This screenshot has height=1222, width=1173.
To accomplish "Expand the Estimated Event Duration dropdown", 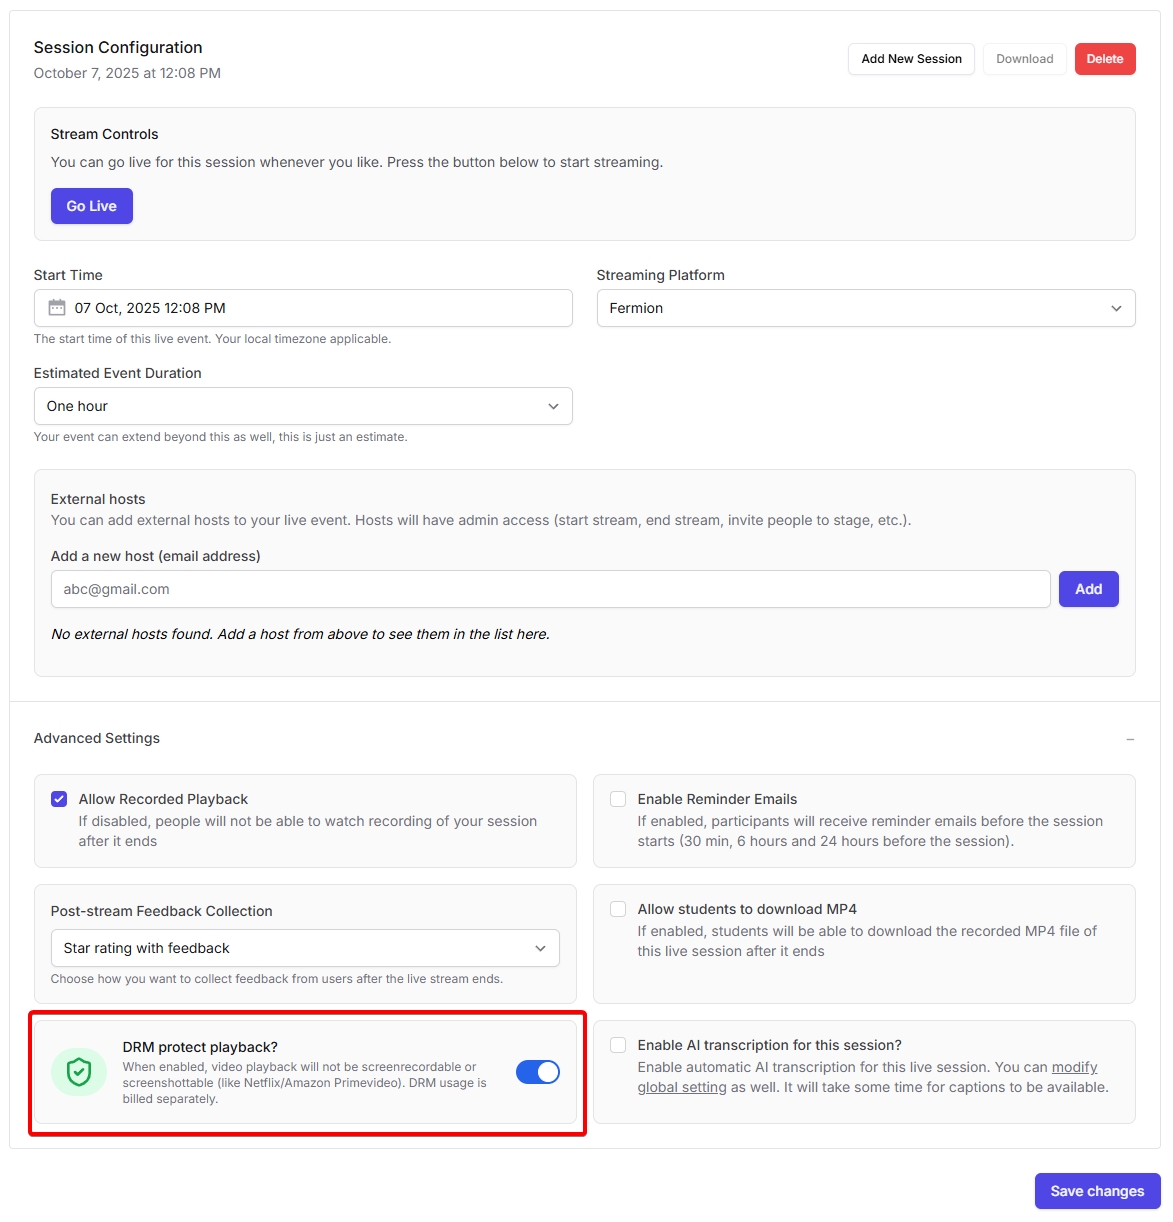I will pyautogui.click(x=303, y=406).
